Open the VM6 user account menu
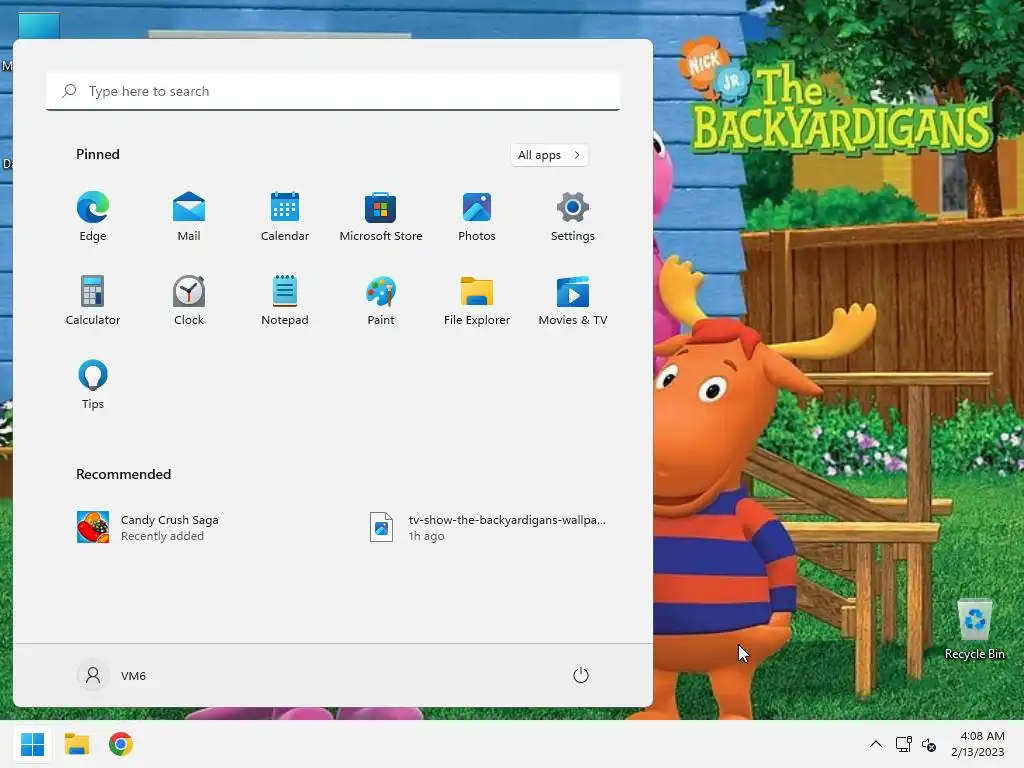The width and height of the screenshot is (1024, 768). [112, 675]
